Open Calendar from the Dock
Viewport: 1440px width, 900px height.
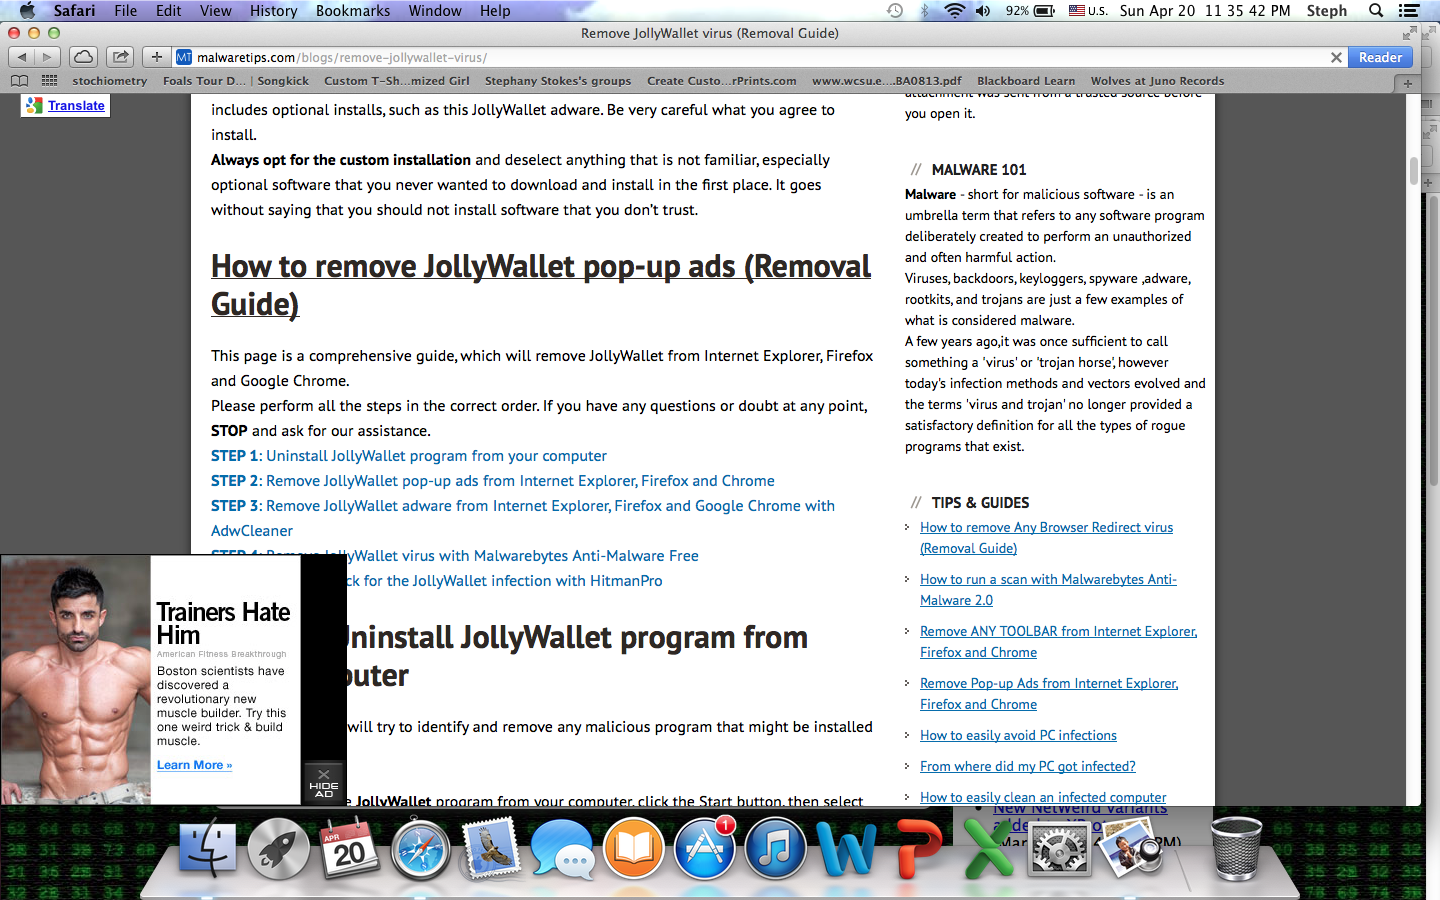coord(349,849)
